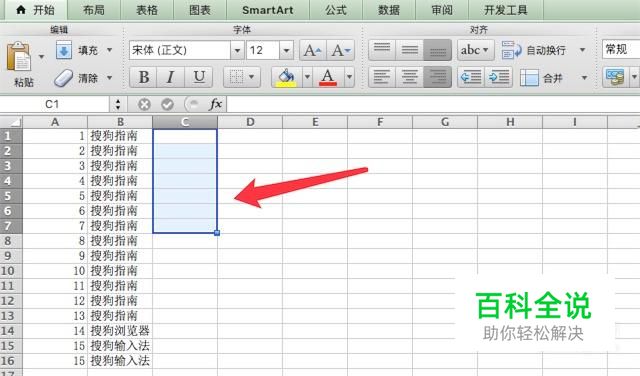
Task: Click cell A14 with value 14
Action: pyautogui.click(x=55, y=331)
